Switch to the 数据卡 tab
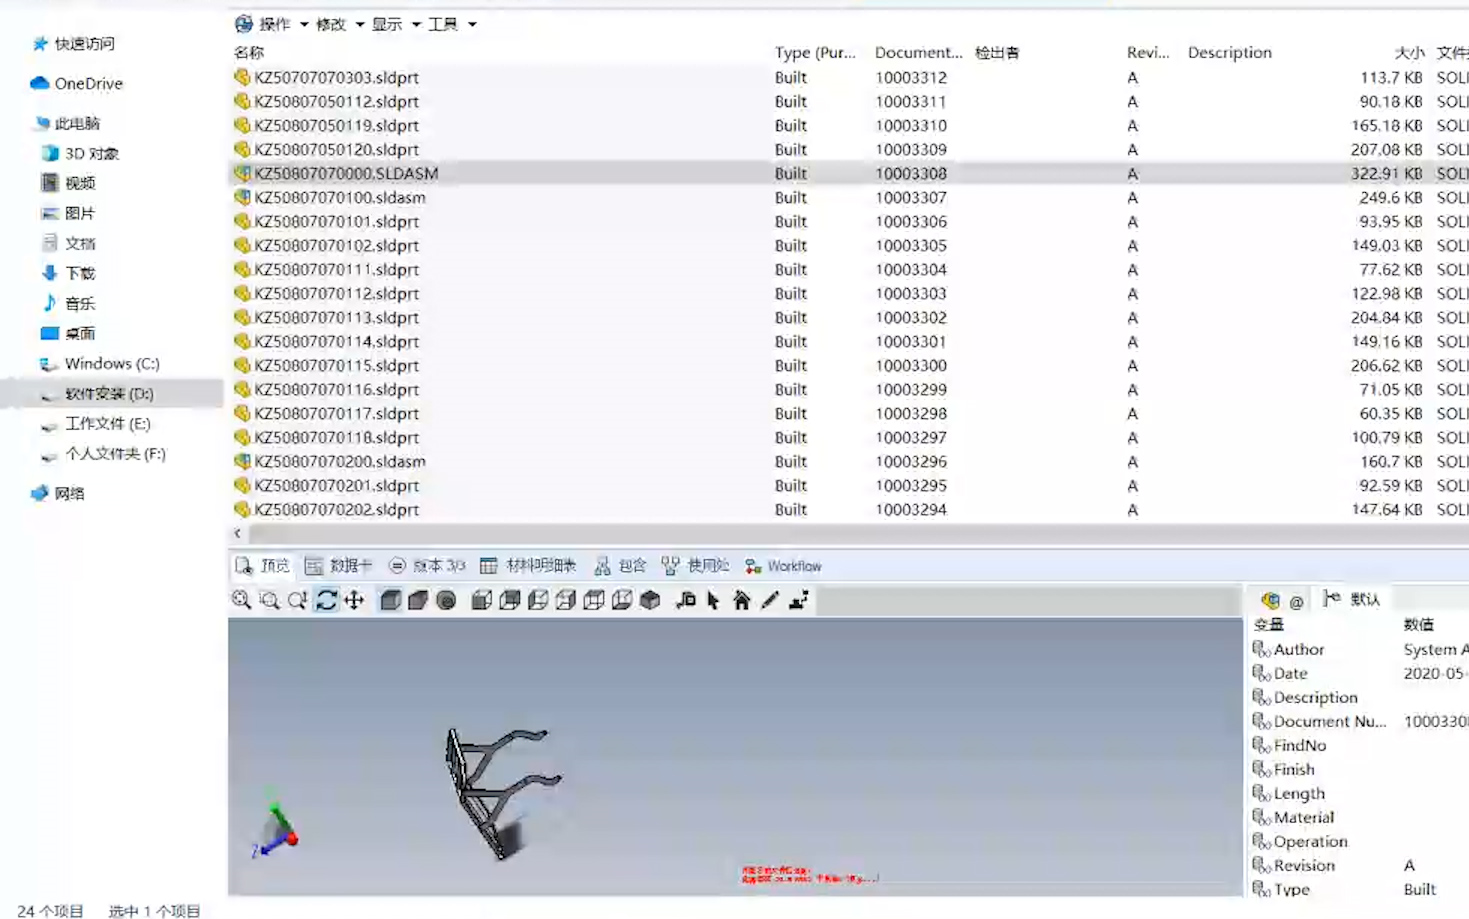Screen dimensions: 1469x919 347,565
